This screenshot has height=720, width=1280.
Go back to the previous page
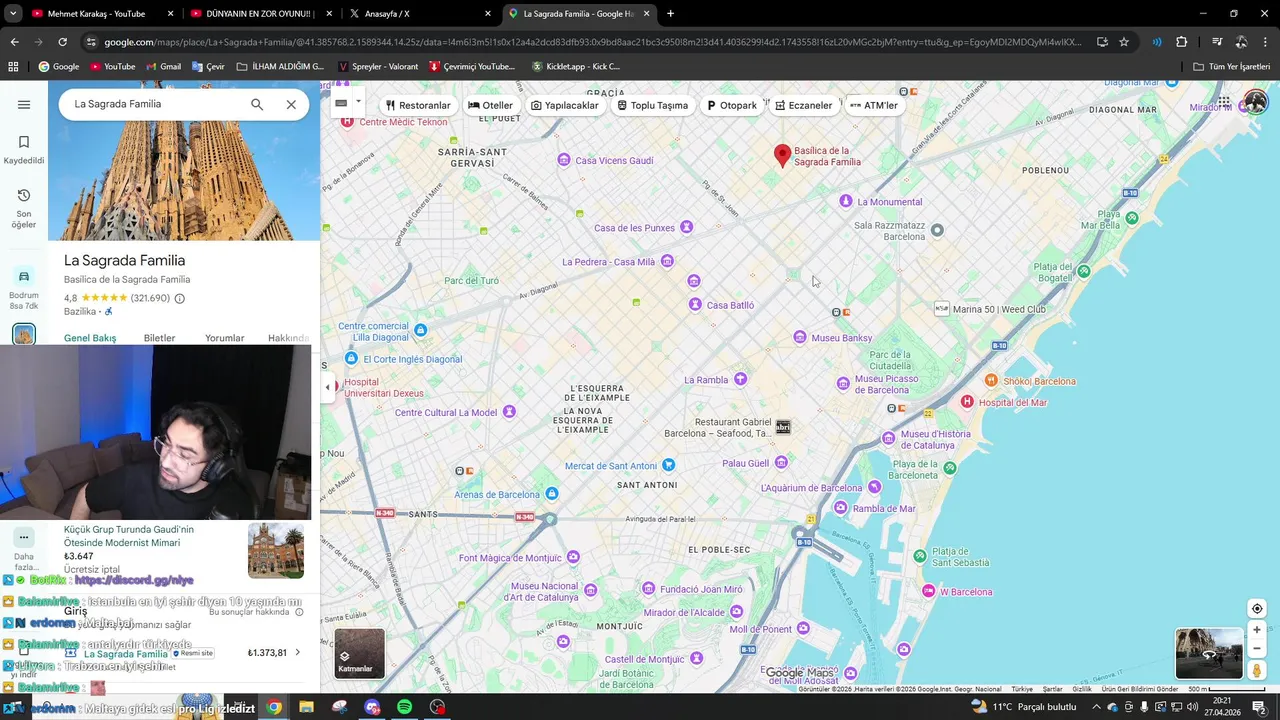click(x=14, y=42)
